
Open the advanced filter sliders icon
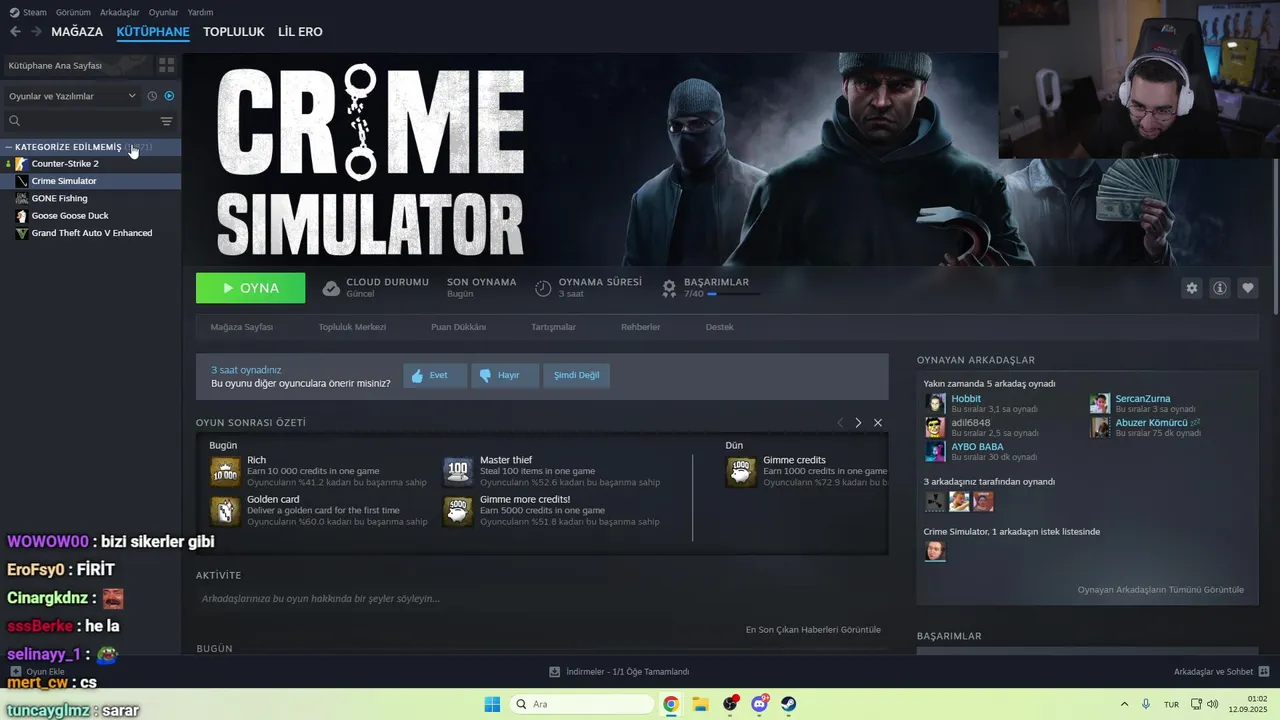(x=167, y=121)
